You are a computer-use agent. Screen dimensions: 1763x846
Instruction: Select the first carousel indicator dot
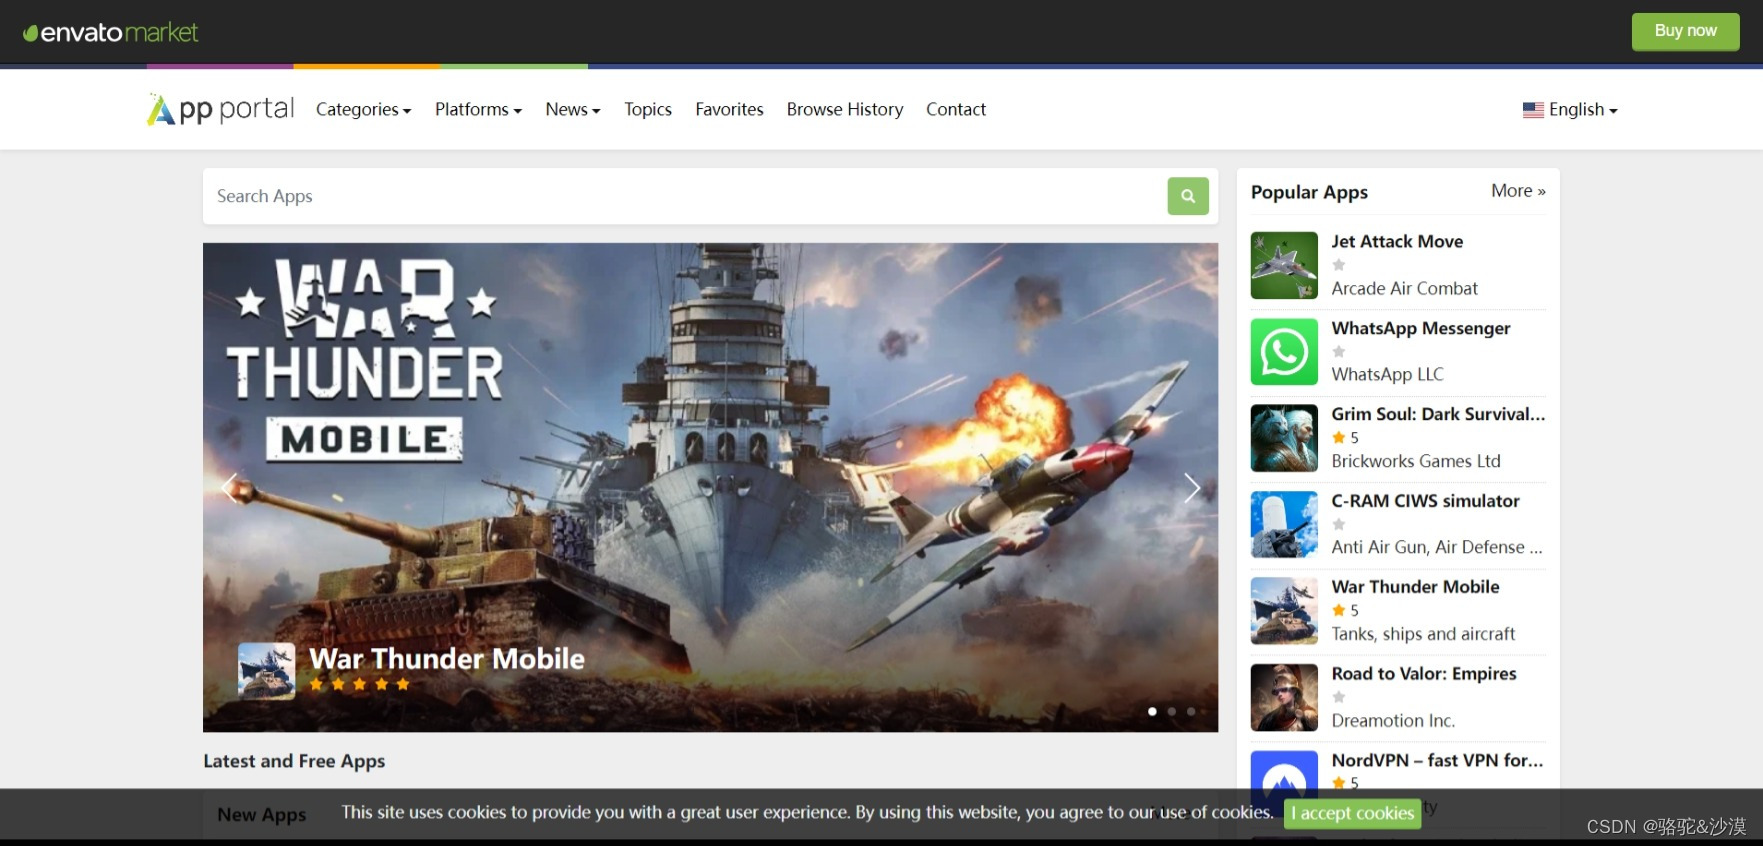tap(1152, 712)
